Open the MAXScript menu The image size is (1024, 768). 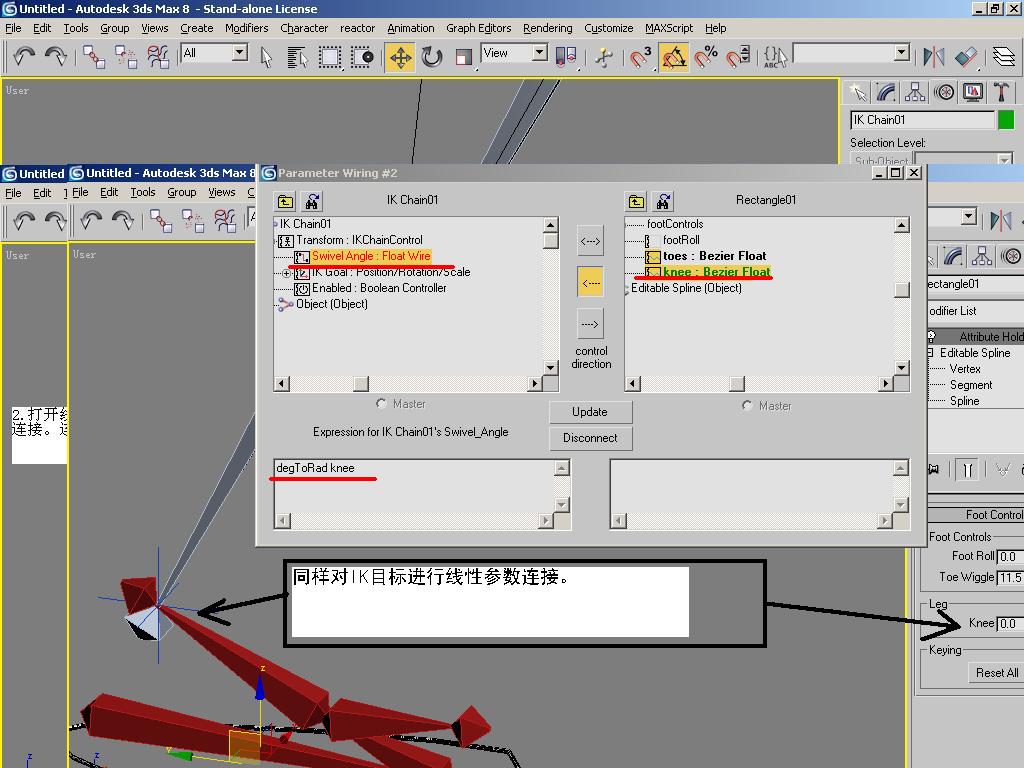[x=669, y=28]
